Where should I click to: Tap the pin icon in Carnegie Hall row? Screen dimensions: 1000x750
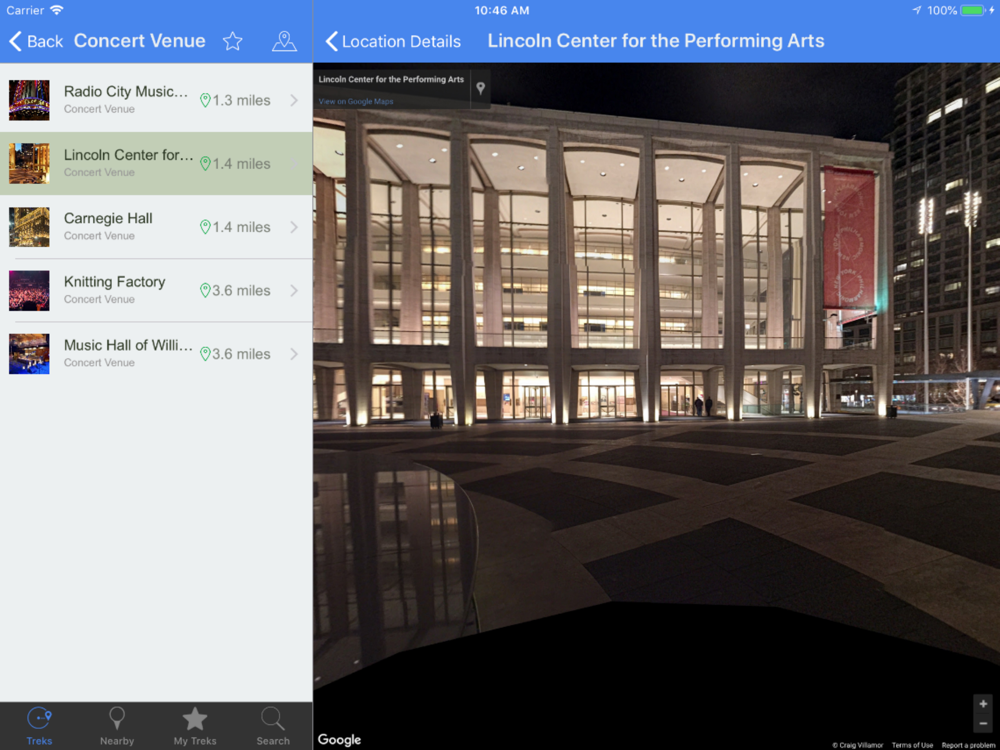[205, 227]
